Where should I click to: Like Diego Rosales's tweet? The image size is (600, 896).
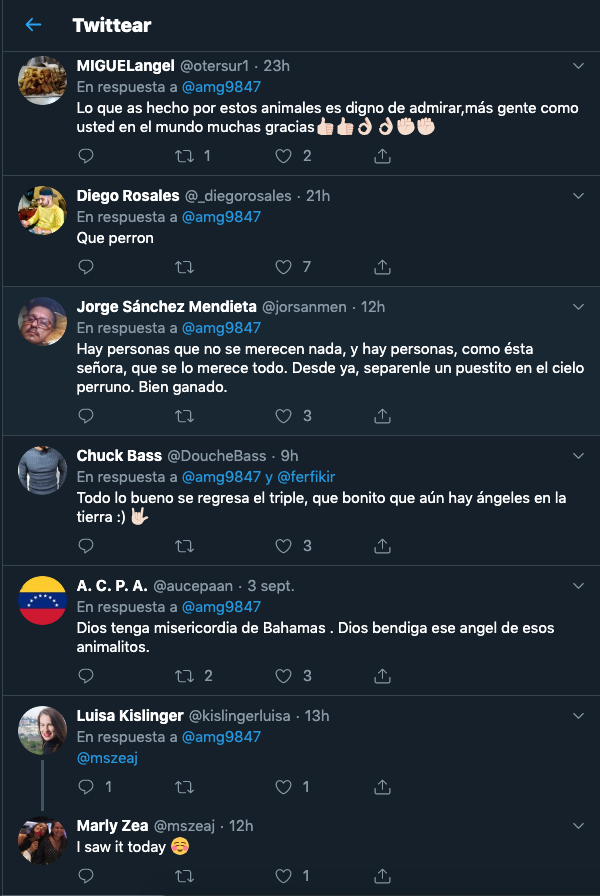click(283, 267)
